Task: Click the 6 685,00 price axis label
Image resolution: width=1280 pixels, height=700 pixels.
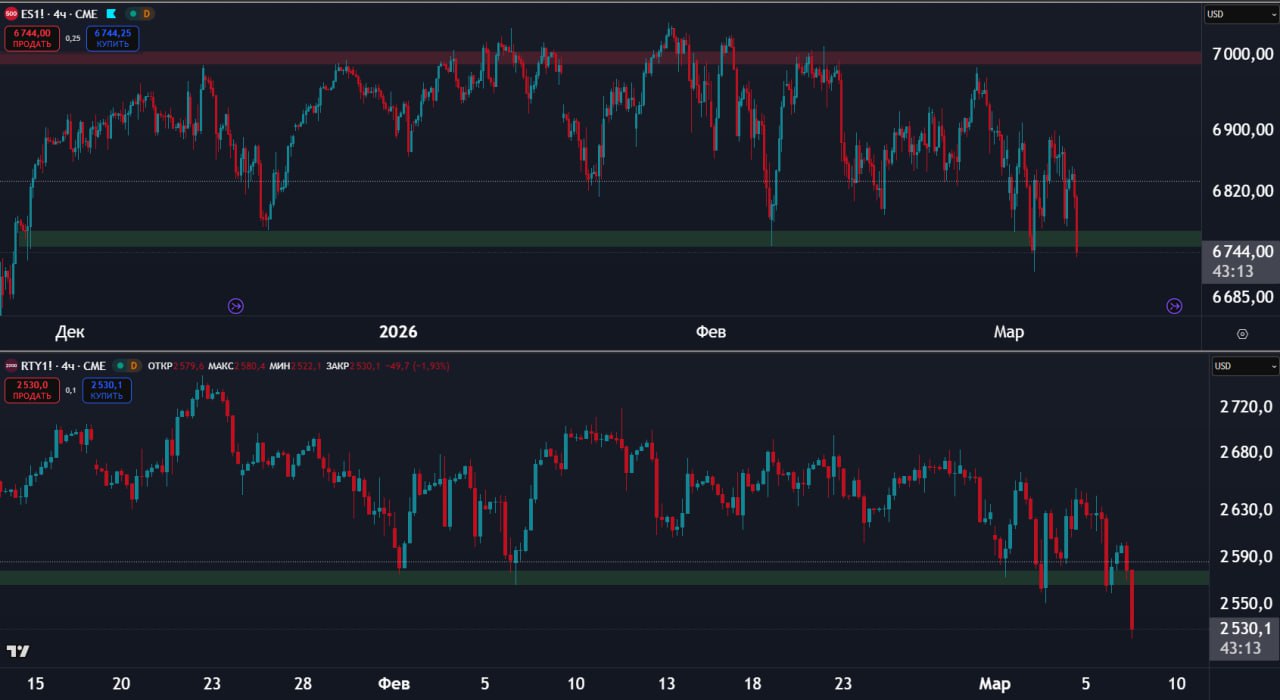Action: click(x=1243, y=296)
